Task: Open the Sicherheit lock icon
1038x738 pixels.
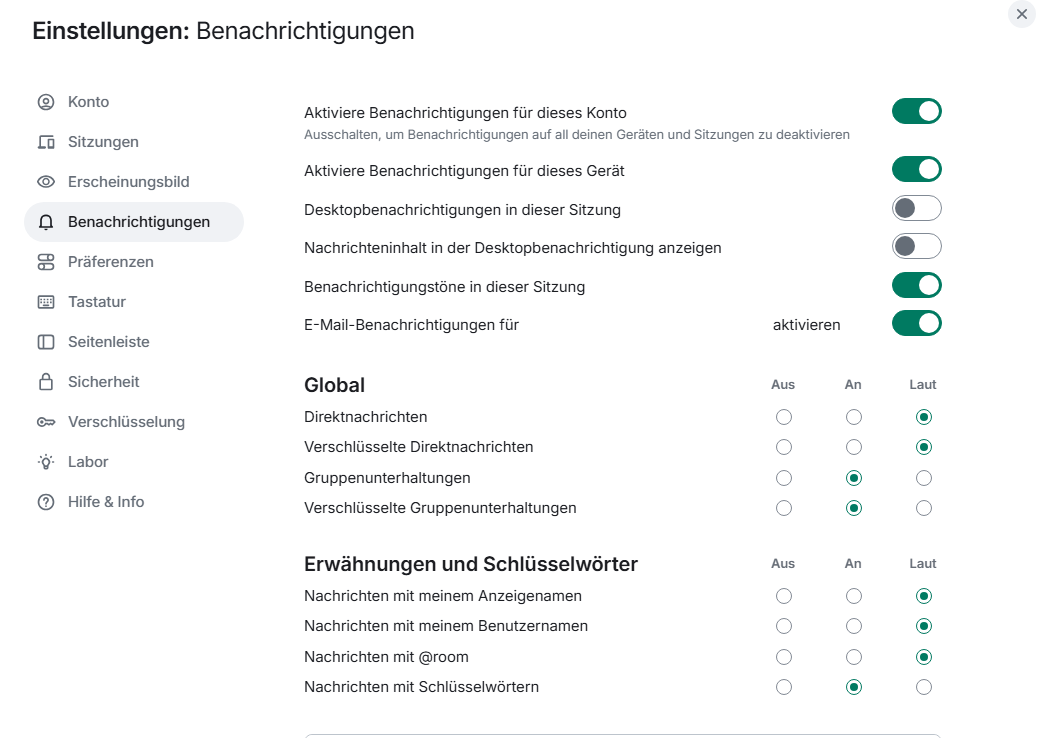Action: 46,381
